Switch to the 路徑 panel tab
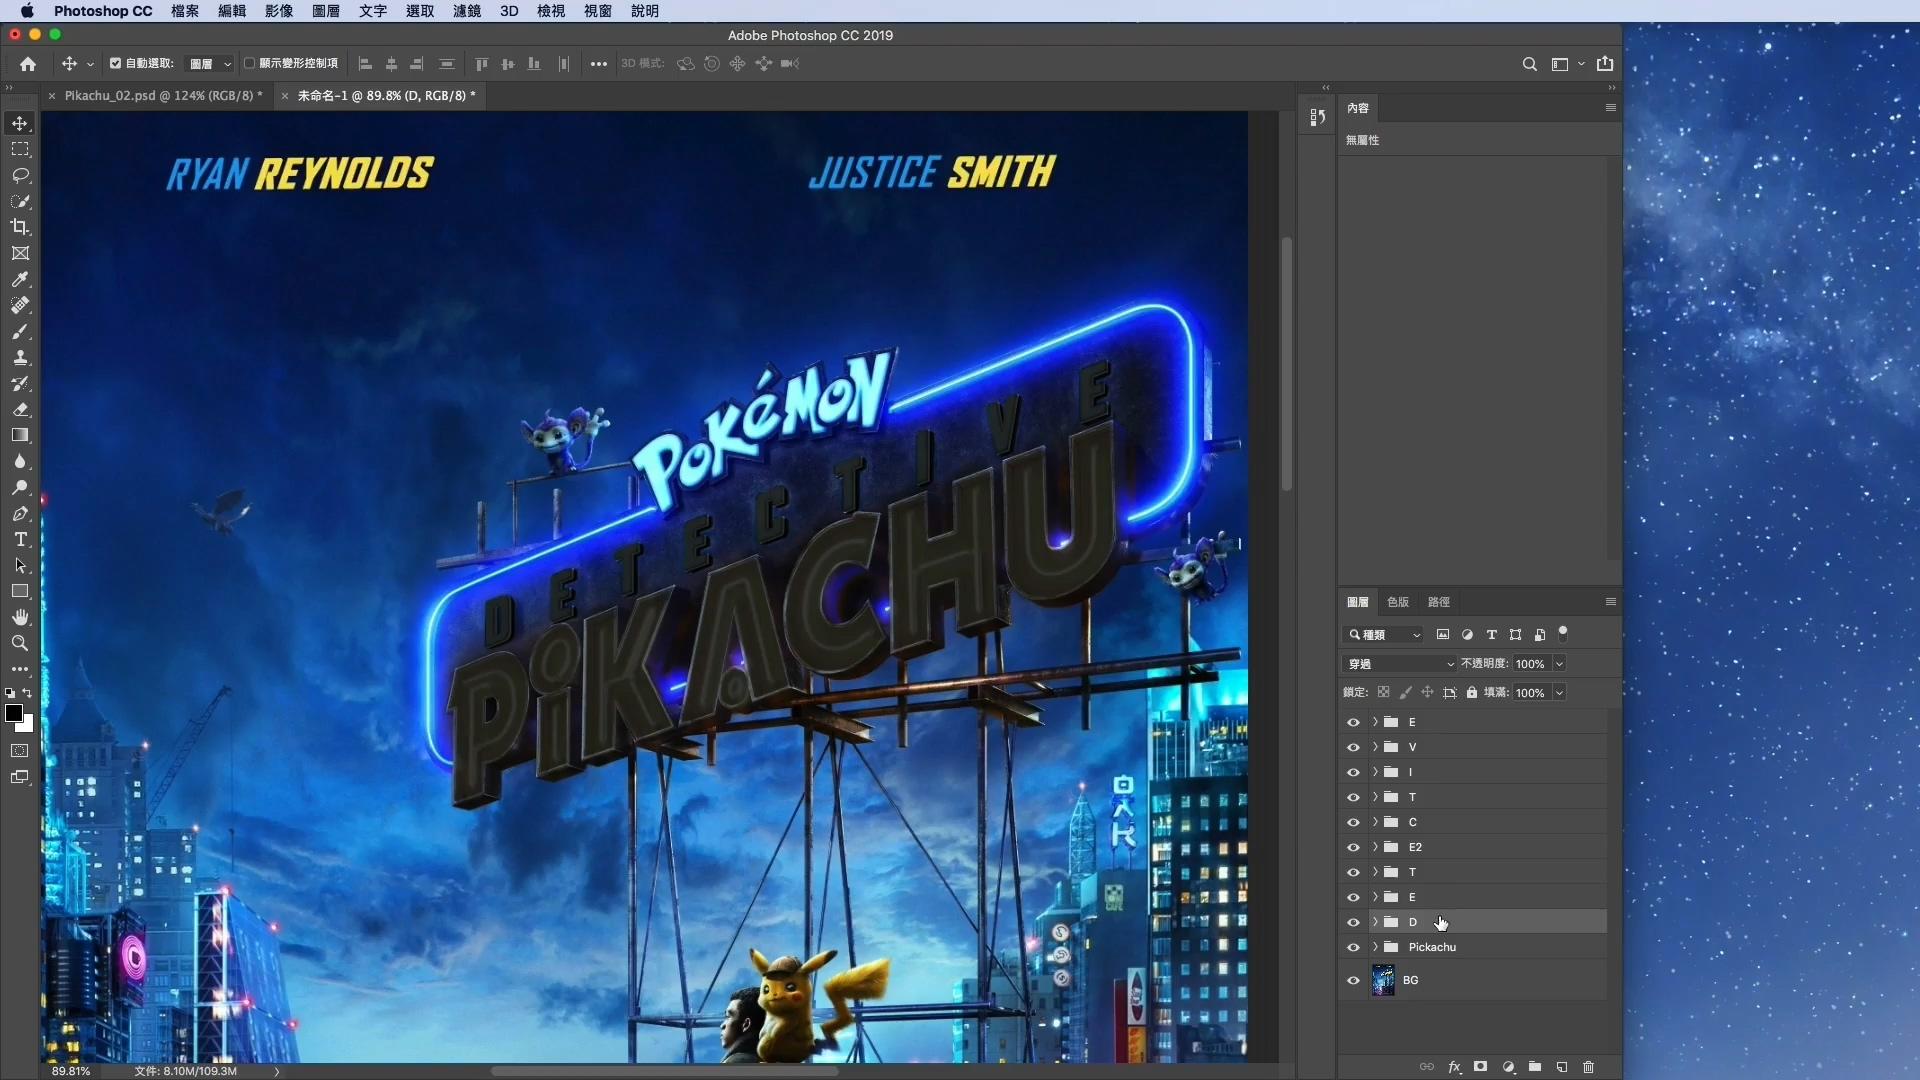This screenshot has width=1920, height=1080. 1439,602
